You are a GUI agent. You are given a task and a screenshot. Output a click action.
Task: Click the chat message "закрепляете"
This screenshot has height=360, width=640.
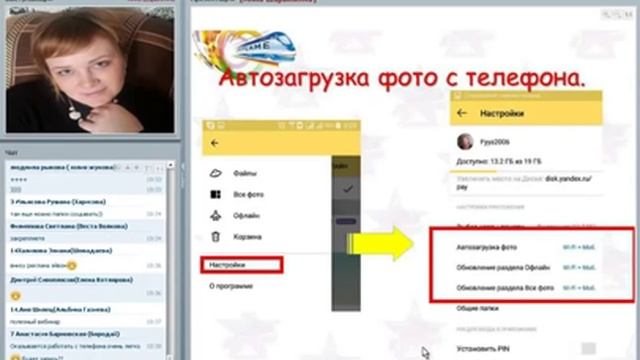[x=27, y=238]
